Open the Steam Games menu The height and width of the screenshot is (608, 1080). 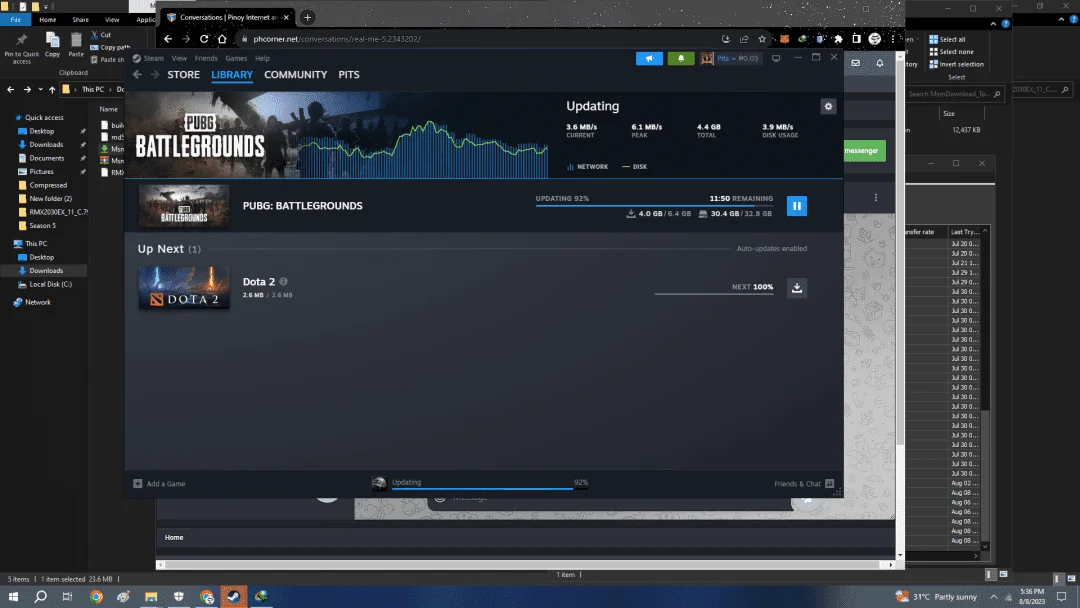click(x=236, y=59)
